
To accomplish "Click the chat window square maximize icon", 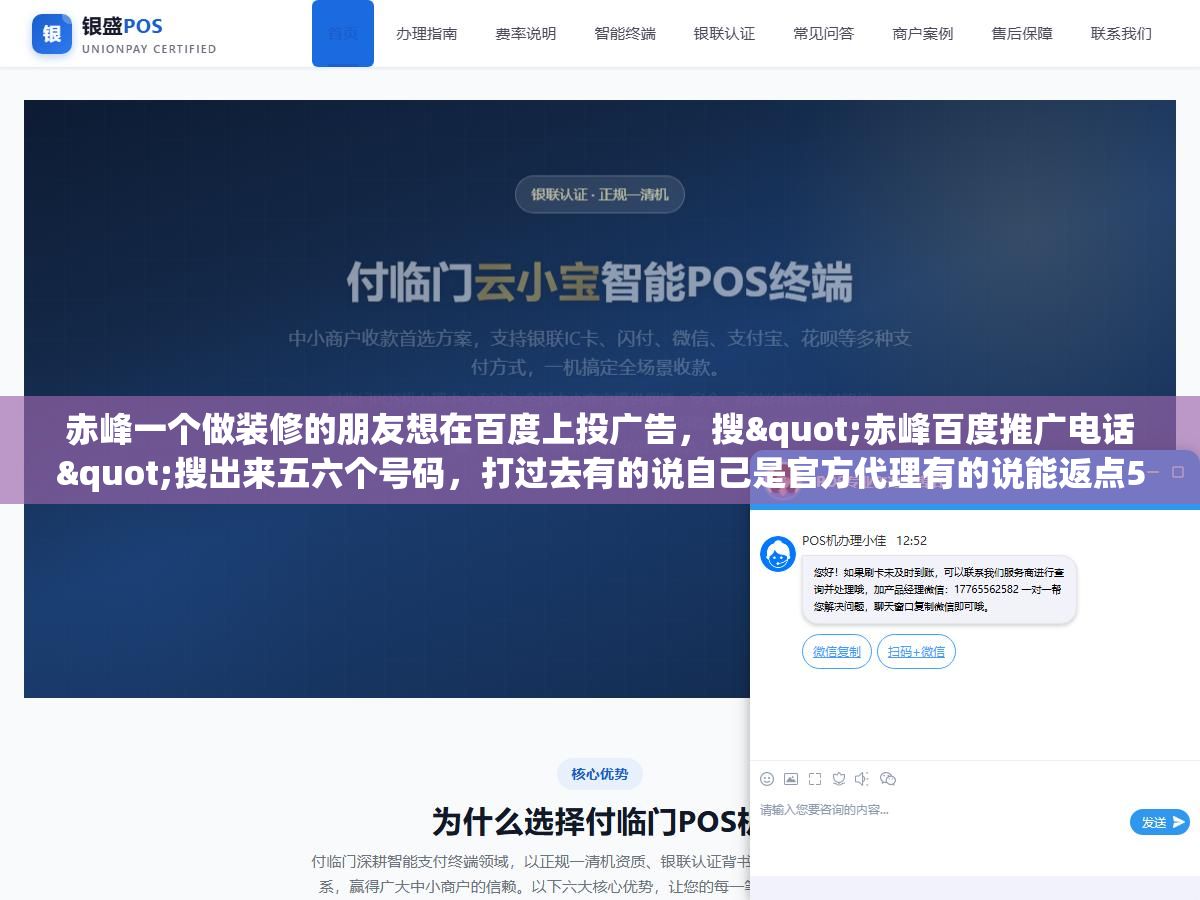I will point(1178,473).
